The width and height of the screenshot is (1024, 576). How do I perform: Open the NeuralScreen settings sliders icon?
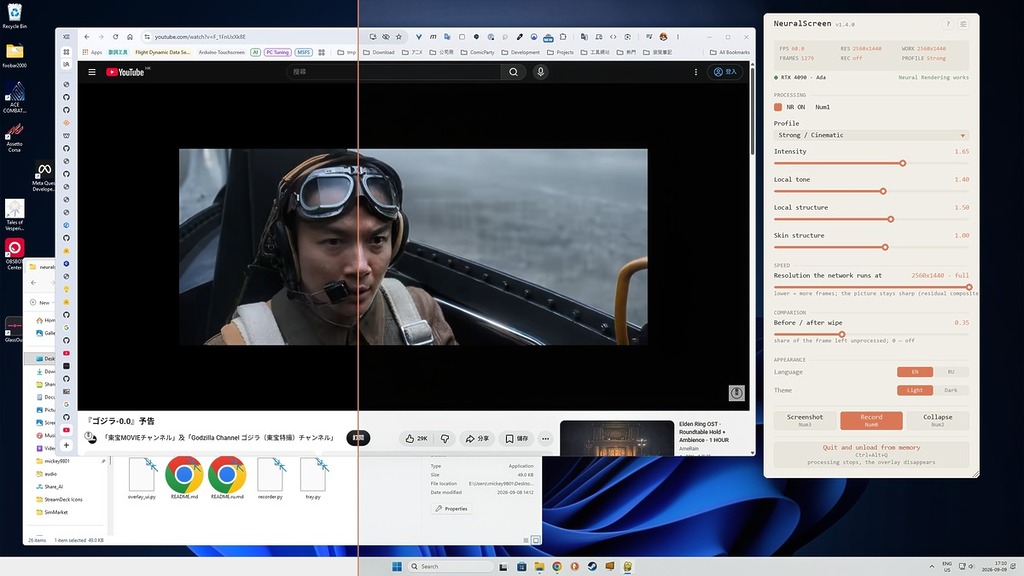click(x=963, y=24)
